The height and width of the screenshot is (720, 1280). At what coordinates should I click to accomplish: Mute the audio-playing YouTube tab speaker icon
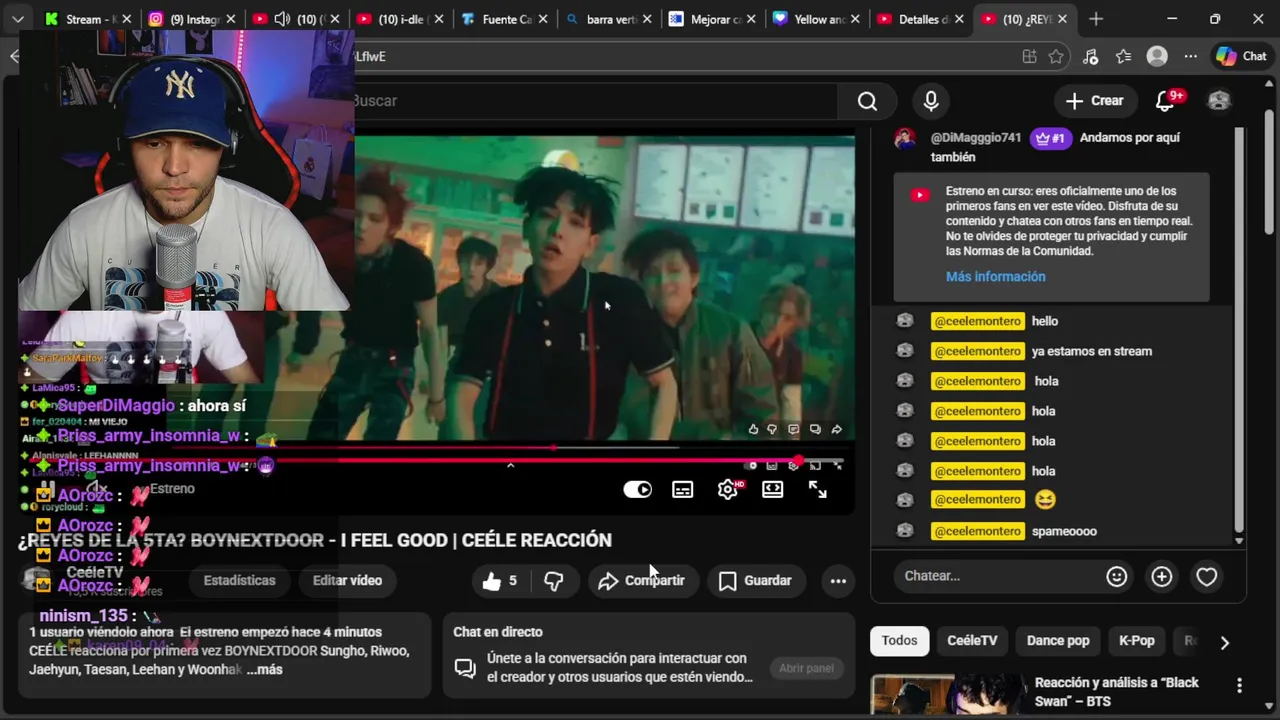tap(282, 19)
